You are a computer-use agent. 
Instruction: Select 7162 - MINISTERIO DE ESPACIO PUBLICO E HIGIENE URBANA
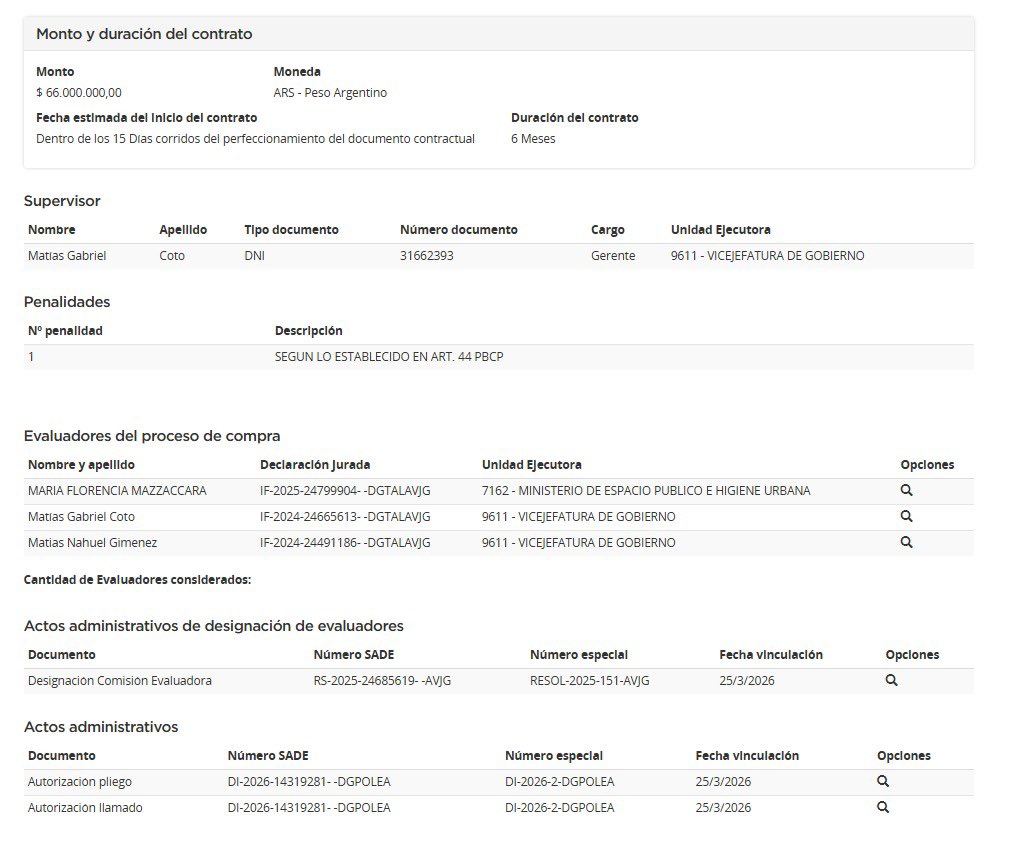click(x=646, y=490)
